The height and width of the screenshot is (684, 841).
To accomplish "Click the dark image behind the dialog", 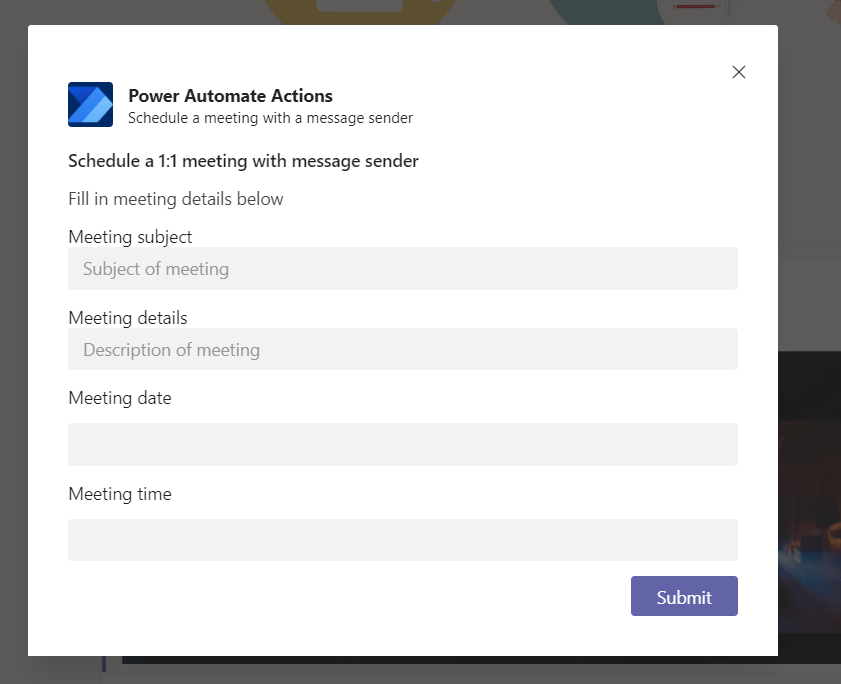I will (808, 500).
